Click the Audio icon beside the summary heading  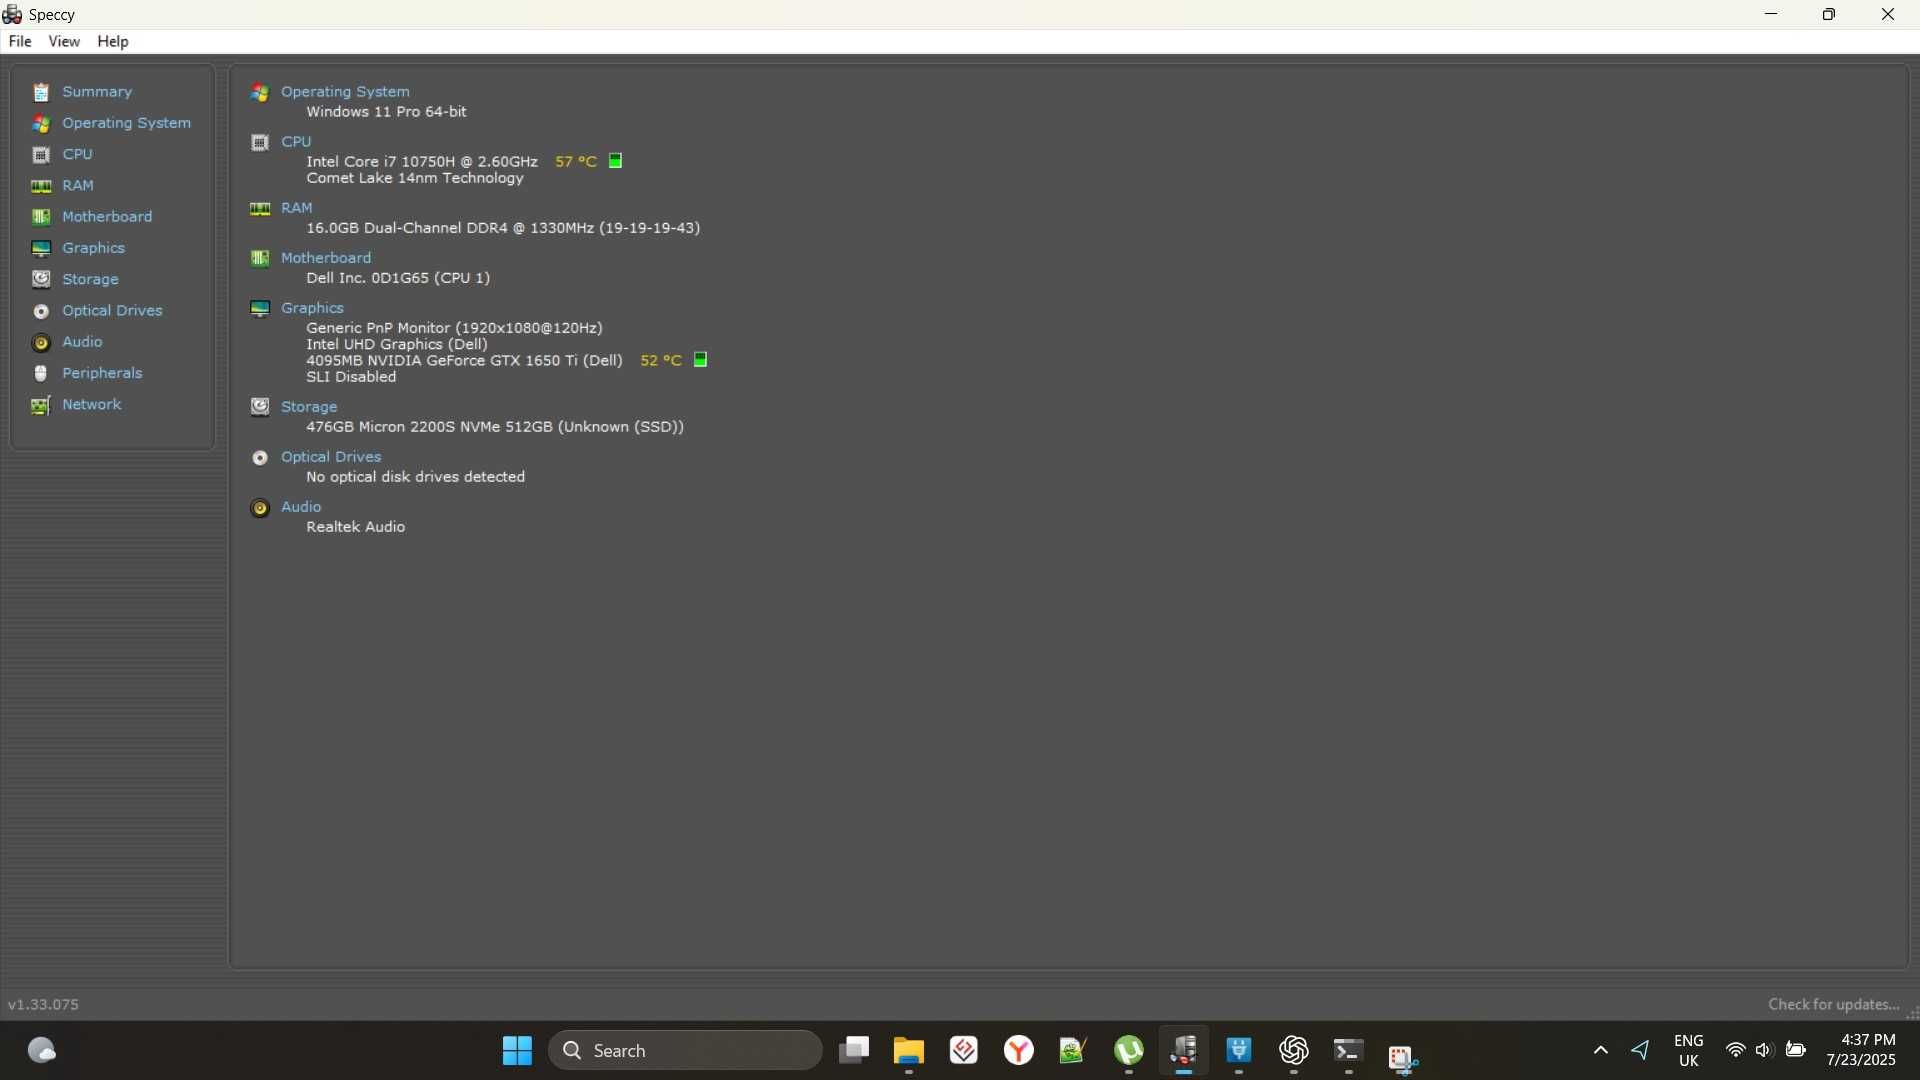click(260, 508)
